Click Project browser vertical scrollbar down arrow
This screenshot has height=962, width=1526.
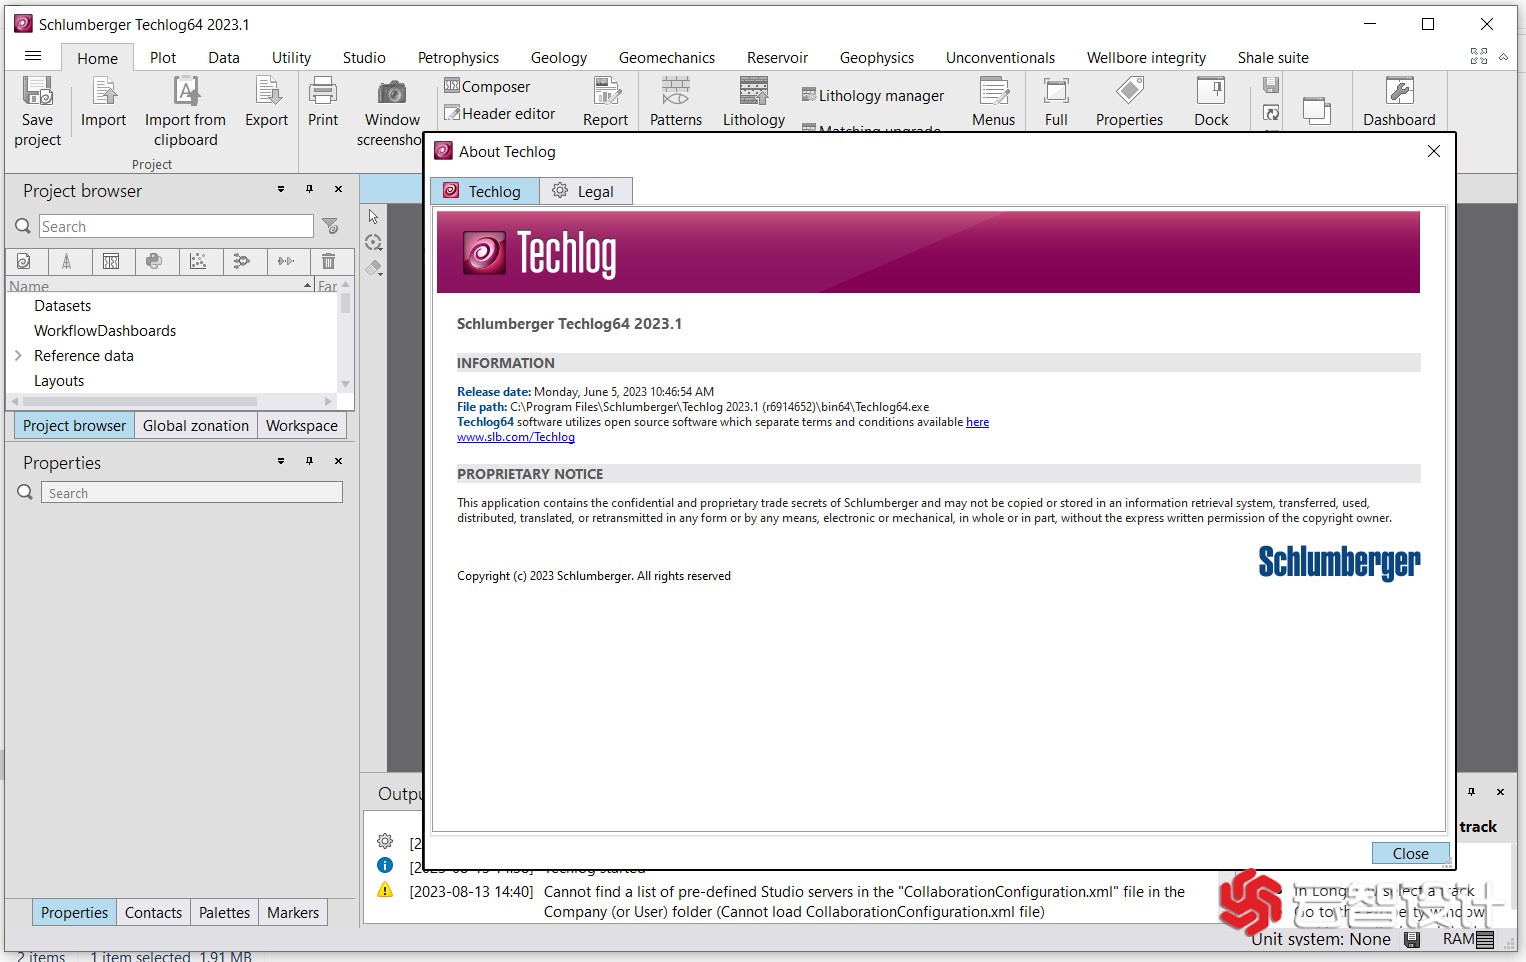click(x=345, y=384)
